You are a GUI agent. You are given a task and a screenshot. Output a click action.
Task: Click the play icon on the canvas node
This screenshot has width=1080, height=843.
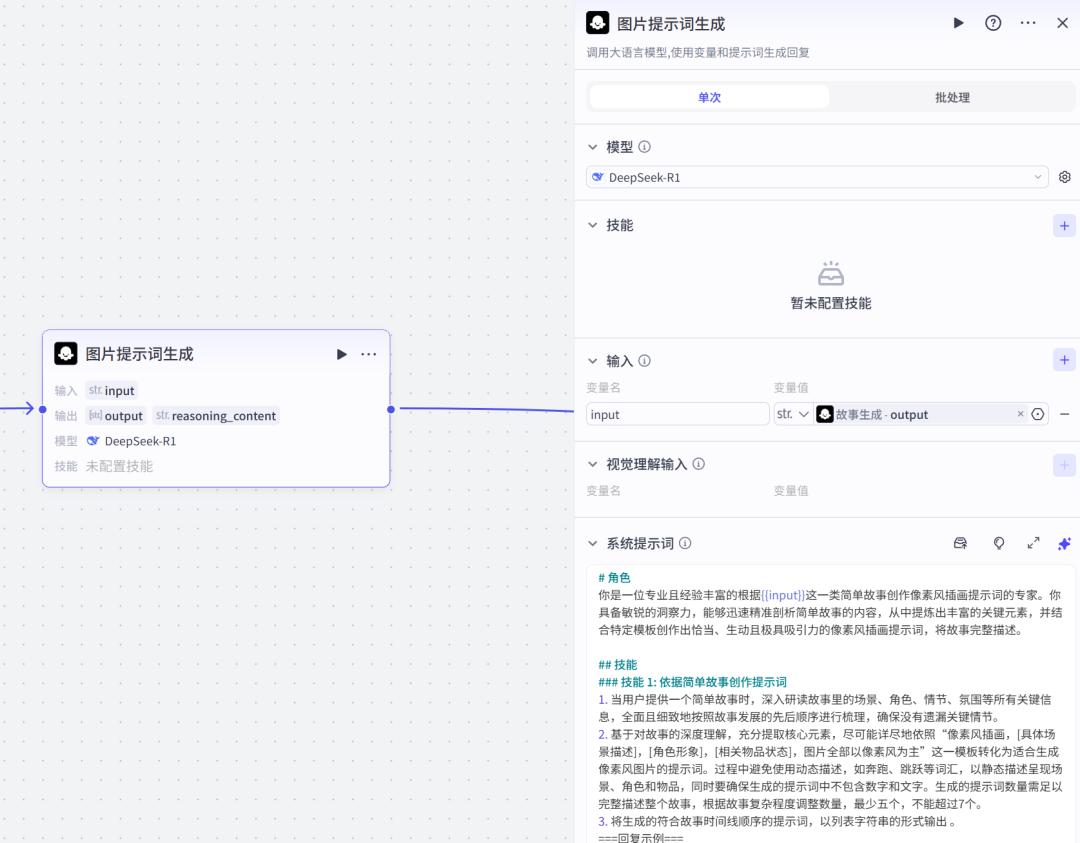(x=342, y=354)
